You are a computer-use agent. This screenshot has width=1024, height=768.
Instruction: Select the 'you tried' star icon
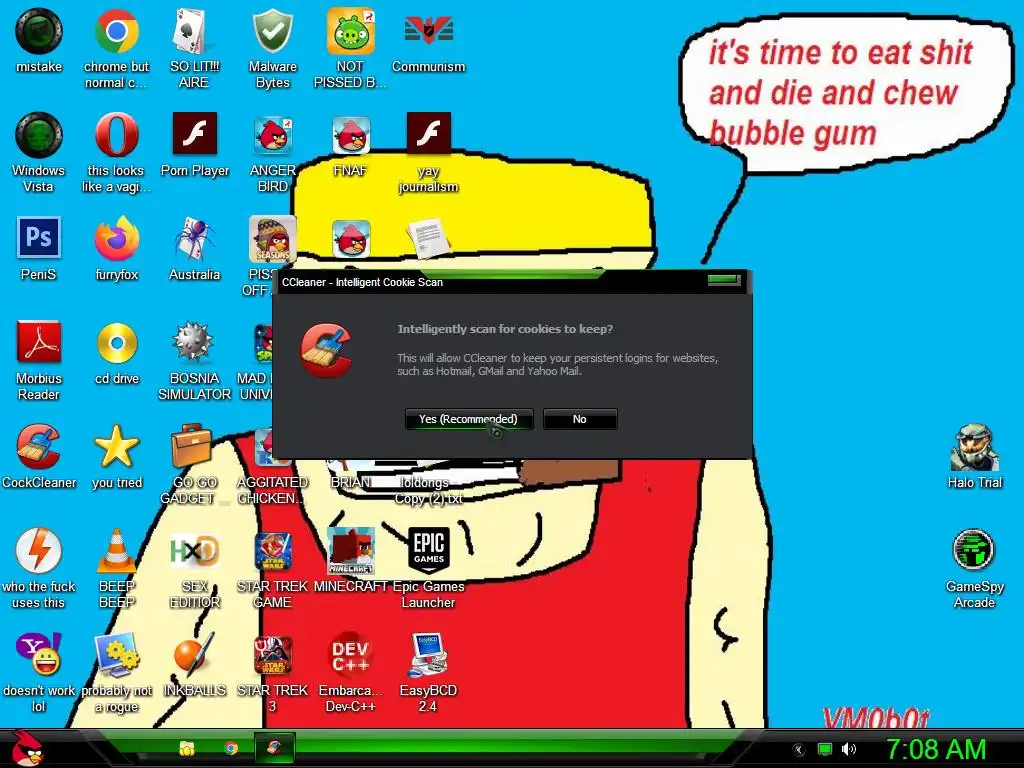click(x=117, y=456)
